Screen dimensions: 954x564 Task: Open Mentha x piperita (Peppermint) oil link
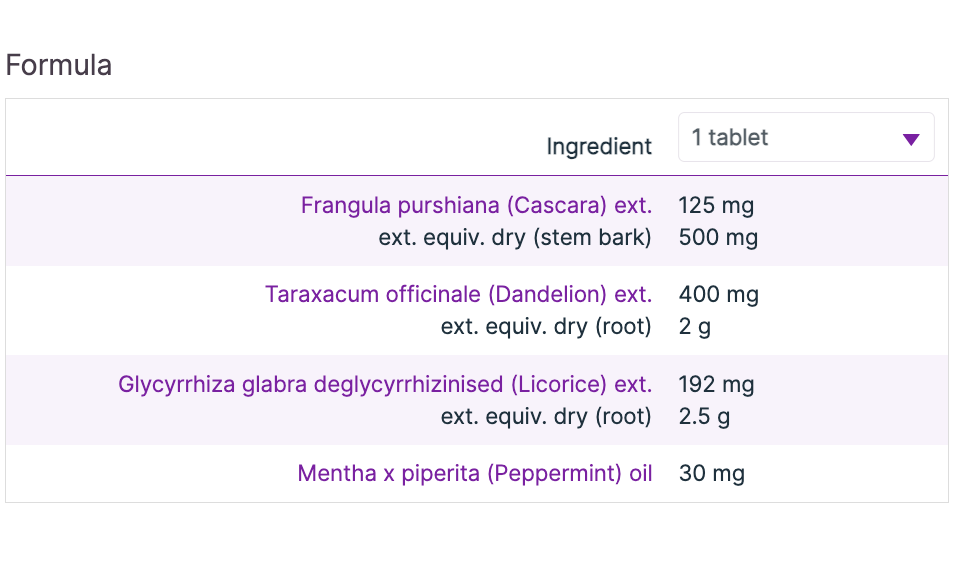click(474, 473)
